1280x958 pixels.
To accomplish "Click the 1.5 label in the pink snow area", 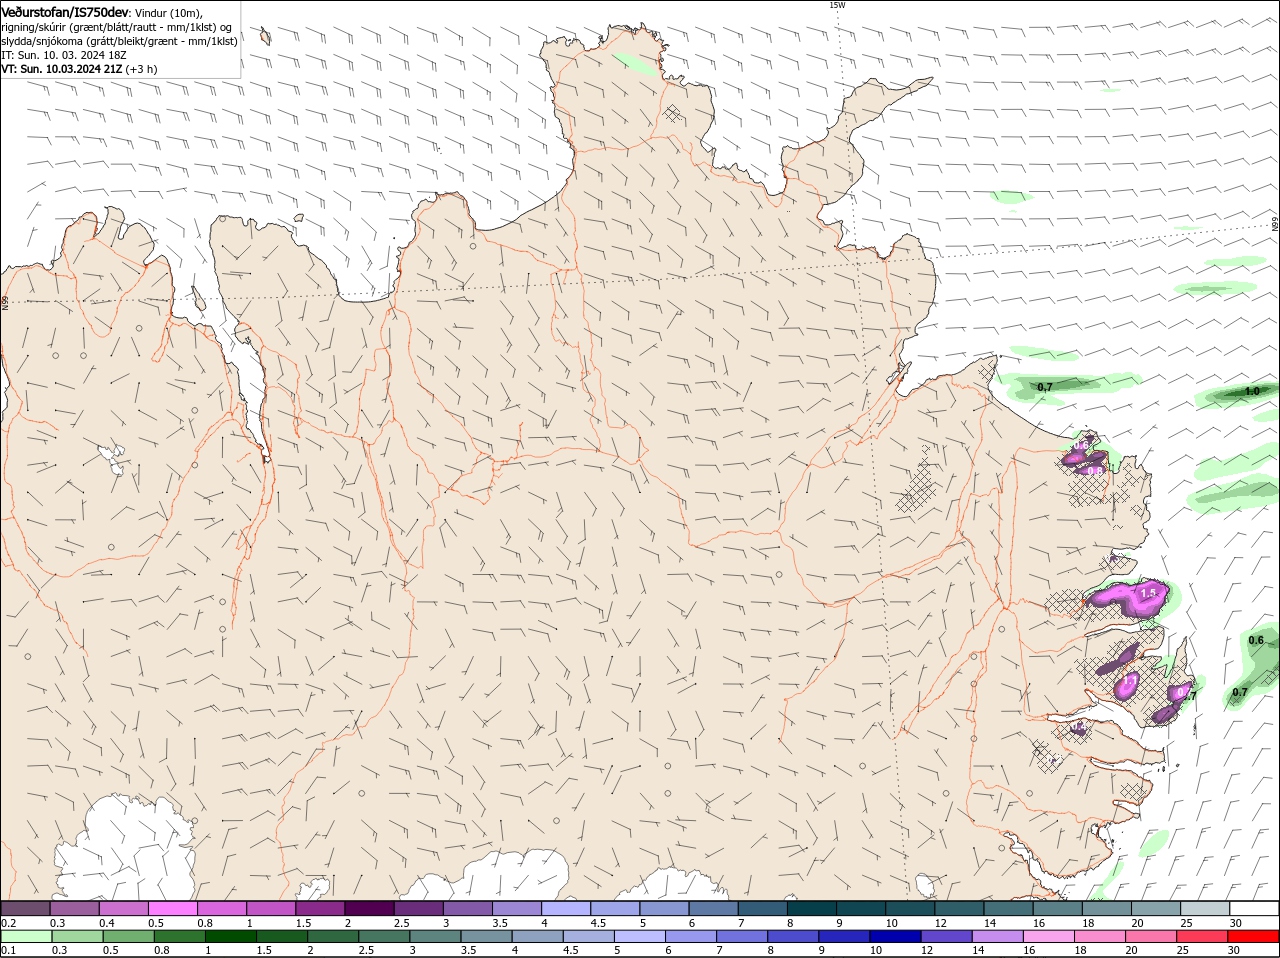I will click(x=1148, y=593).
